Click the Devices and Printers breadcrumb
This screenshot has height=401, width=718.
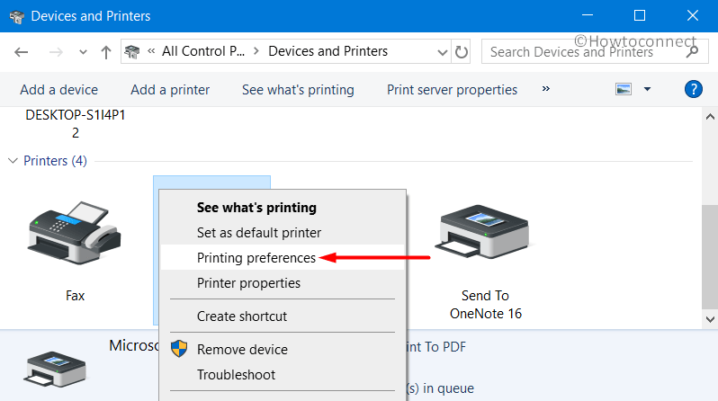click(x=328, y=51)
